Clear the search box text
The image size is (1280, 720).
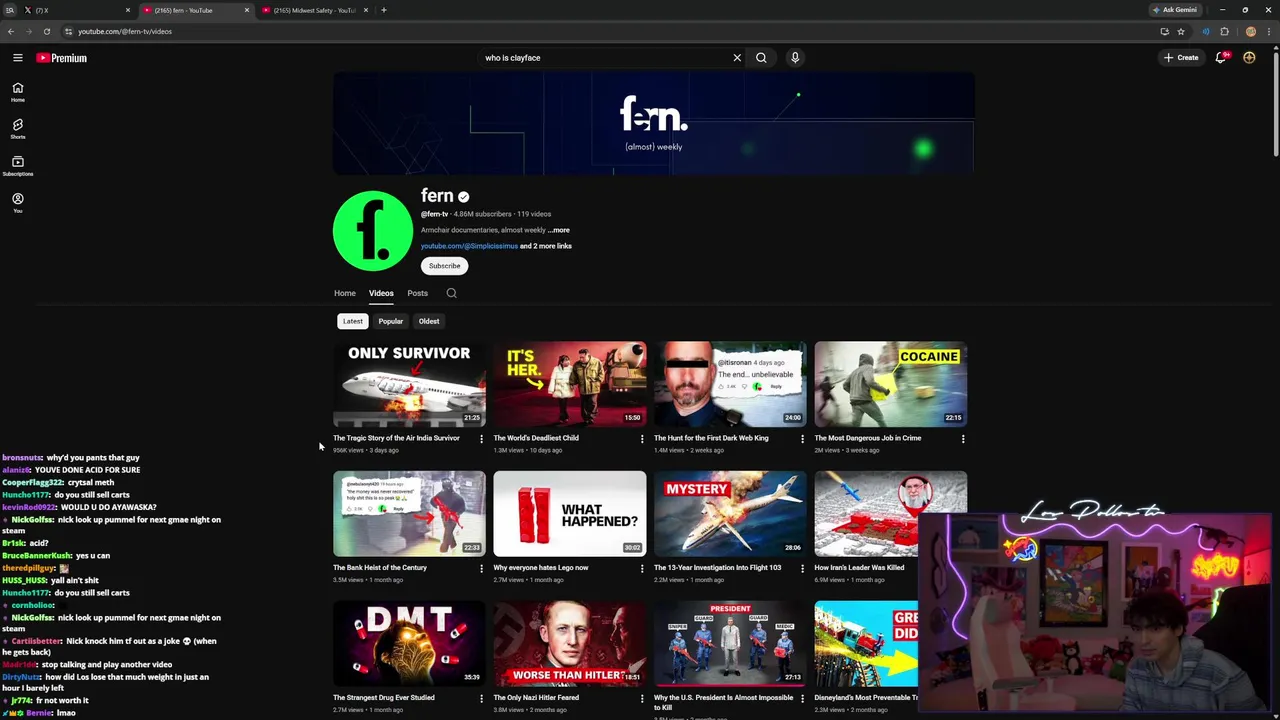(737, 58)
